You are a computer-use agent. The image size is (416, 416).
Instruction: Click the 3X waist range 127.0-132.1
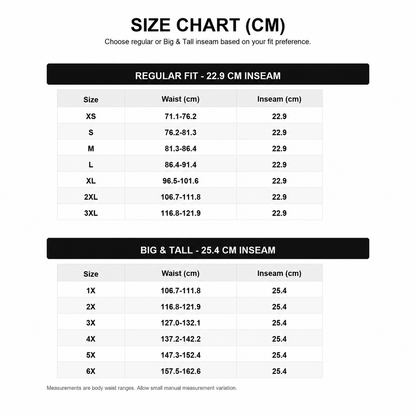(x=180, y=323)
